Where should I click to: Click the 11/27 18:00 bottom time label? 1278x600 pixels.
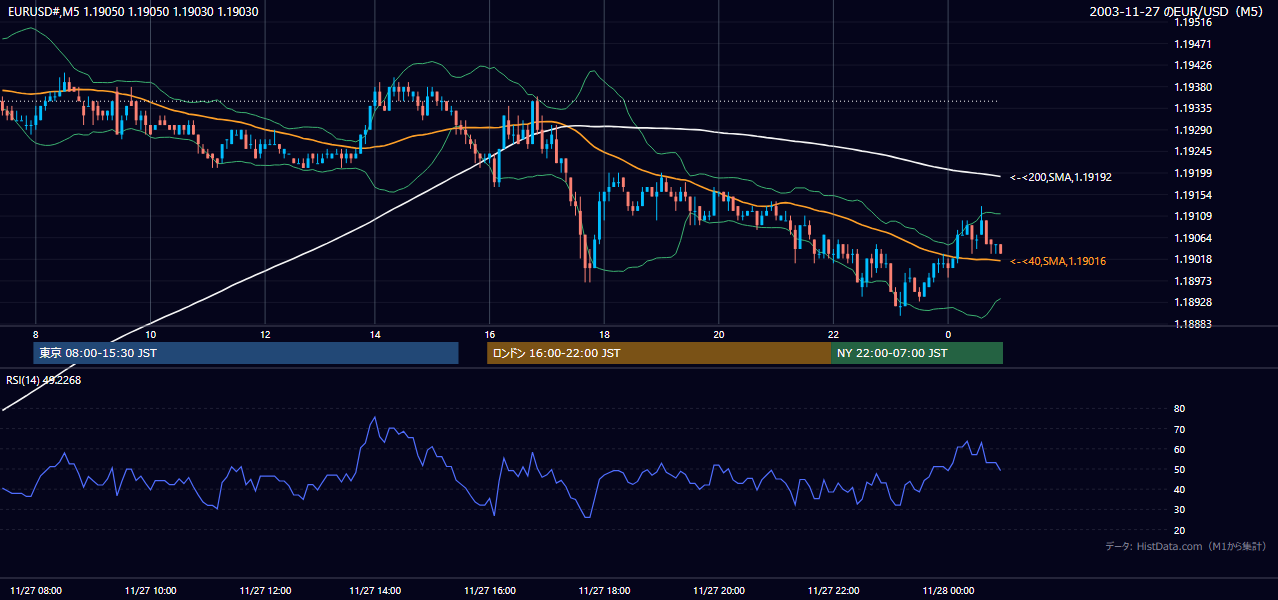tap(604, 591)
